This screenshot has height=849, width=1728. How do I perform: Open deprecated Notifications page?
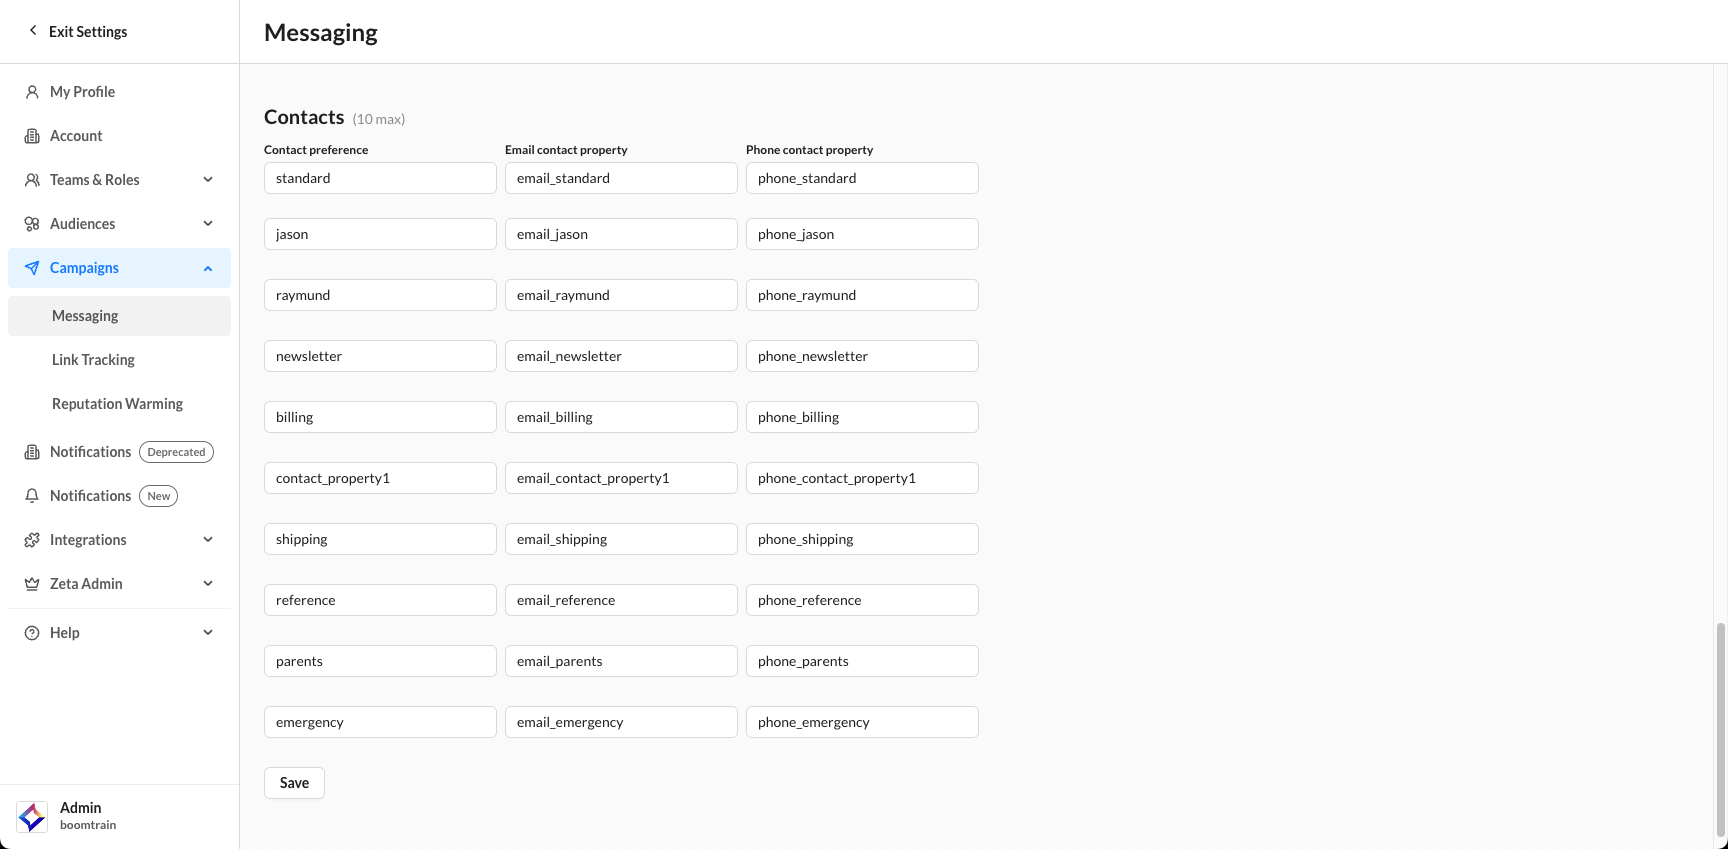point(91,452)
